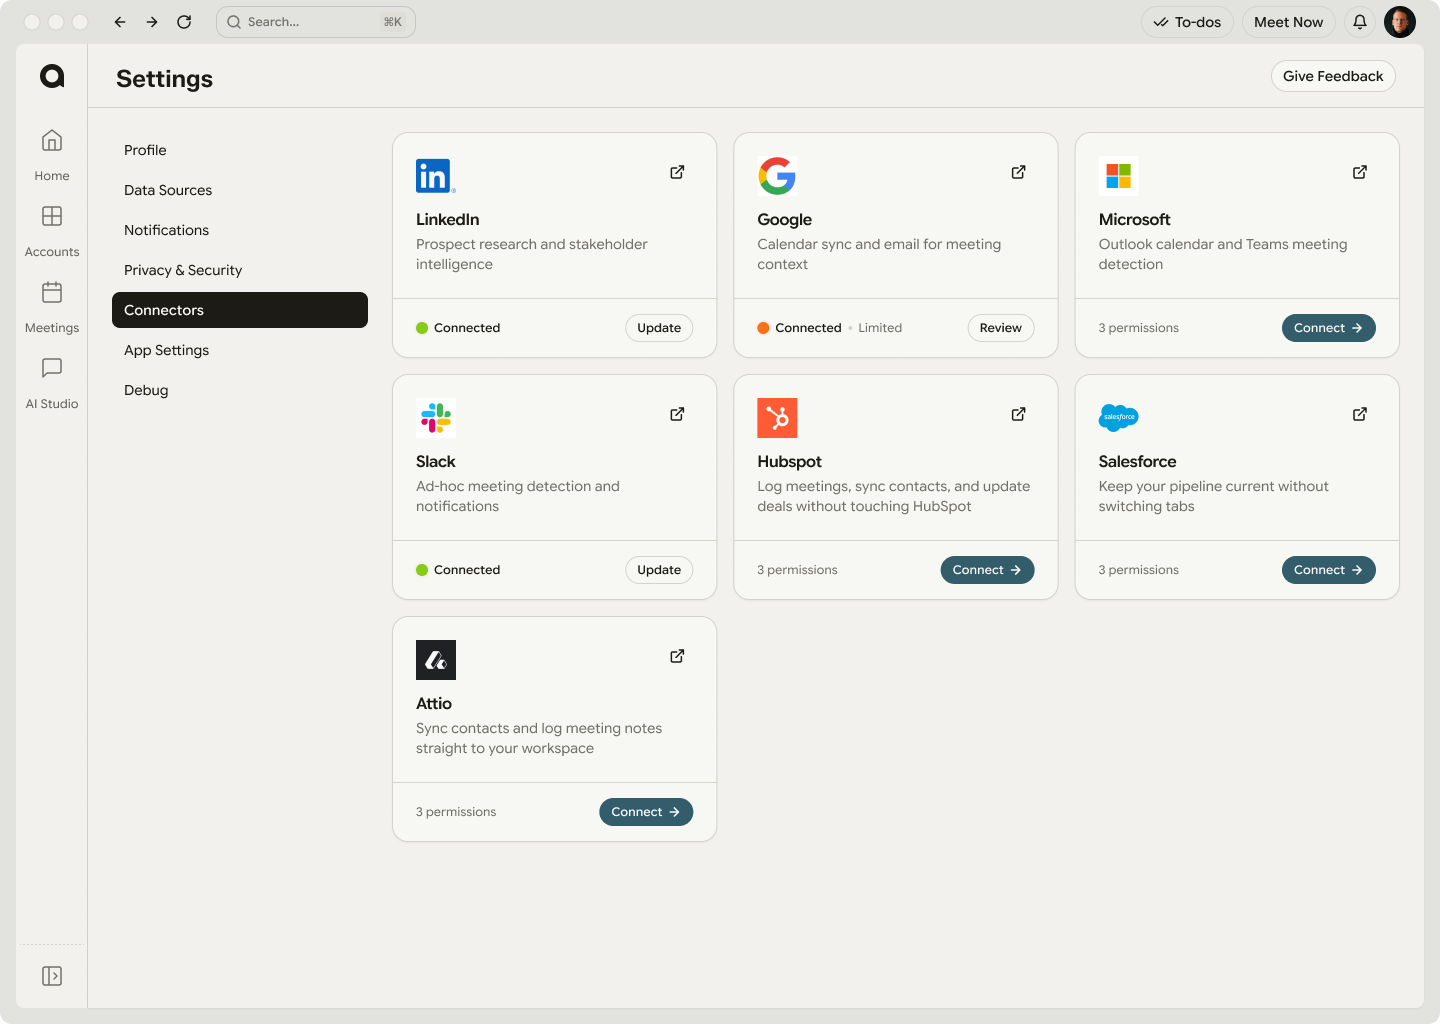
Task: Click the LinkedIn logo
Action: coord(436,176)
